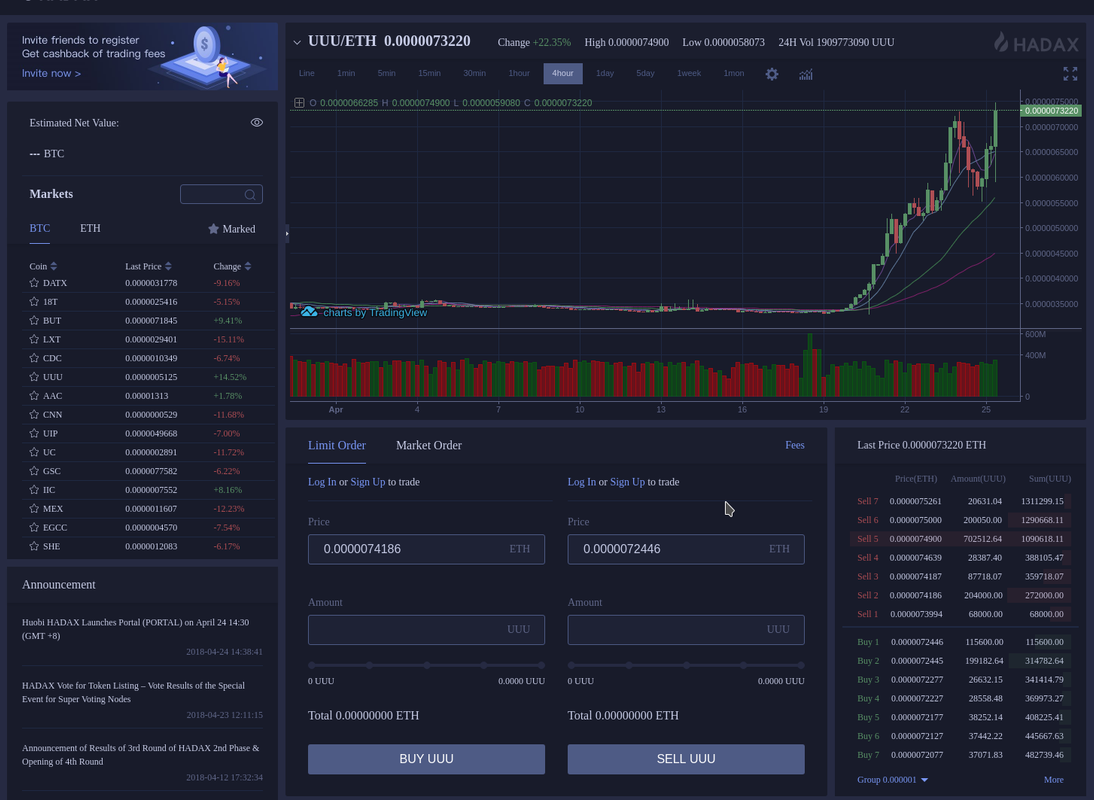Focus the sell Amount input field

686,629
